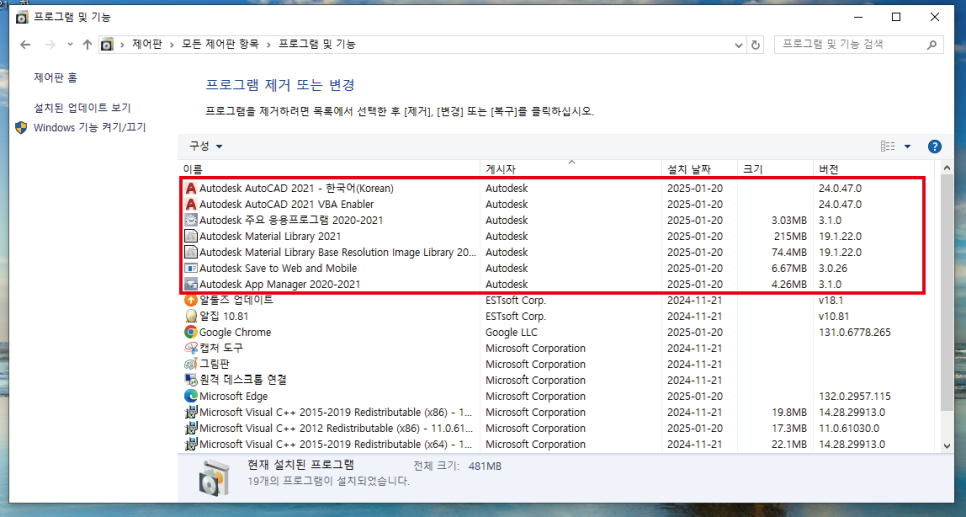Click the Autodesk App Manager 2020-2021 icon
The width and height of the screenshot is (966, 517).
click(191, 284)
